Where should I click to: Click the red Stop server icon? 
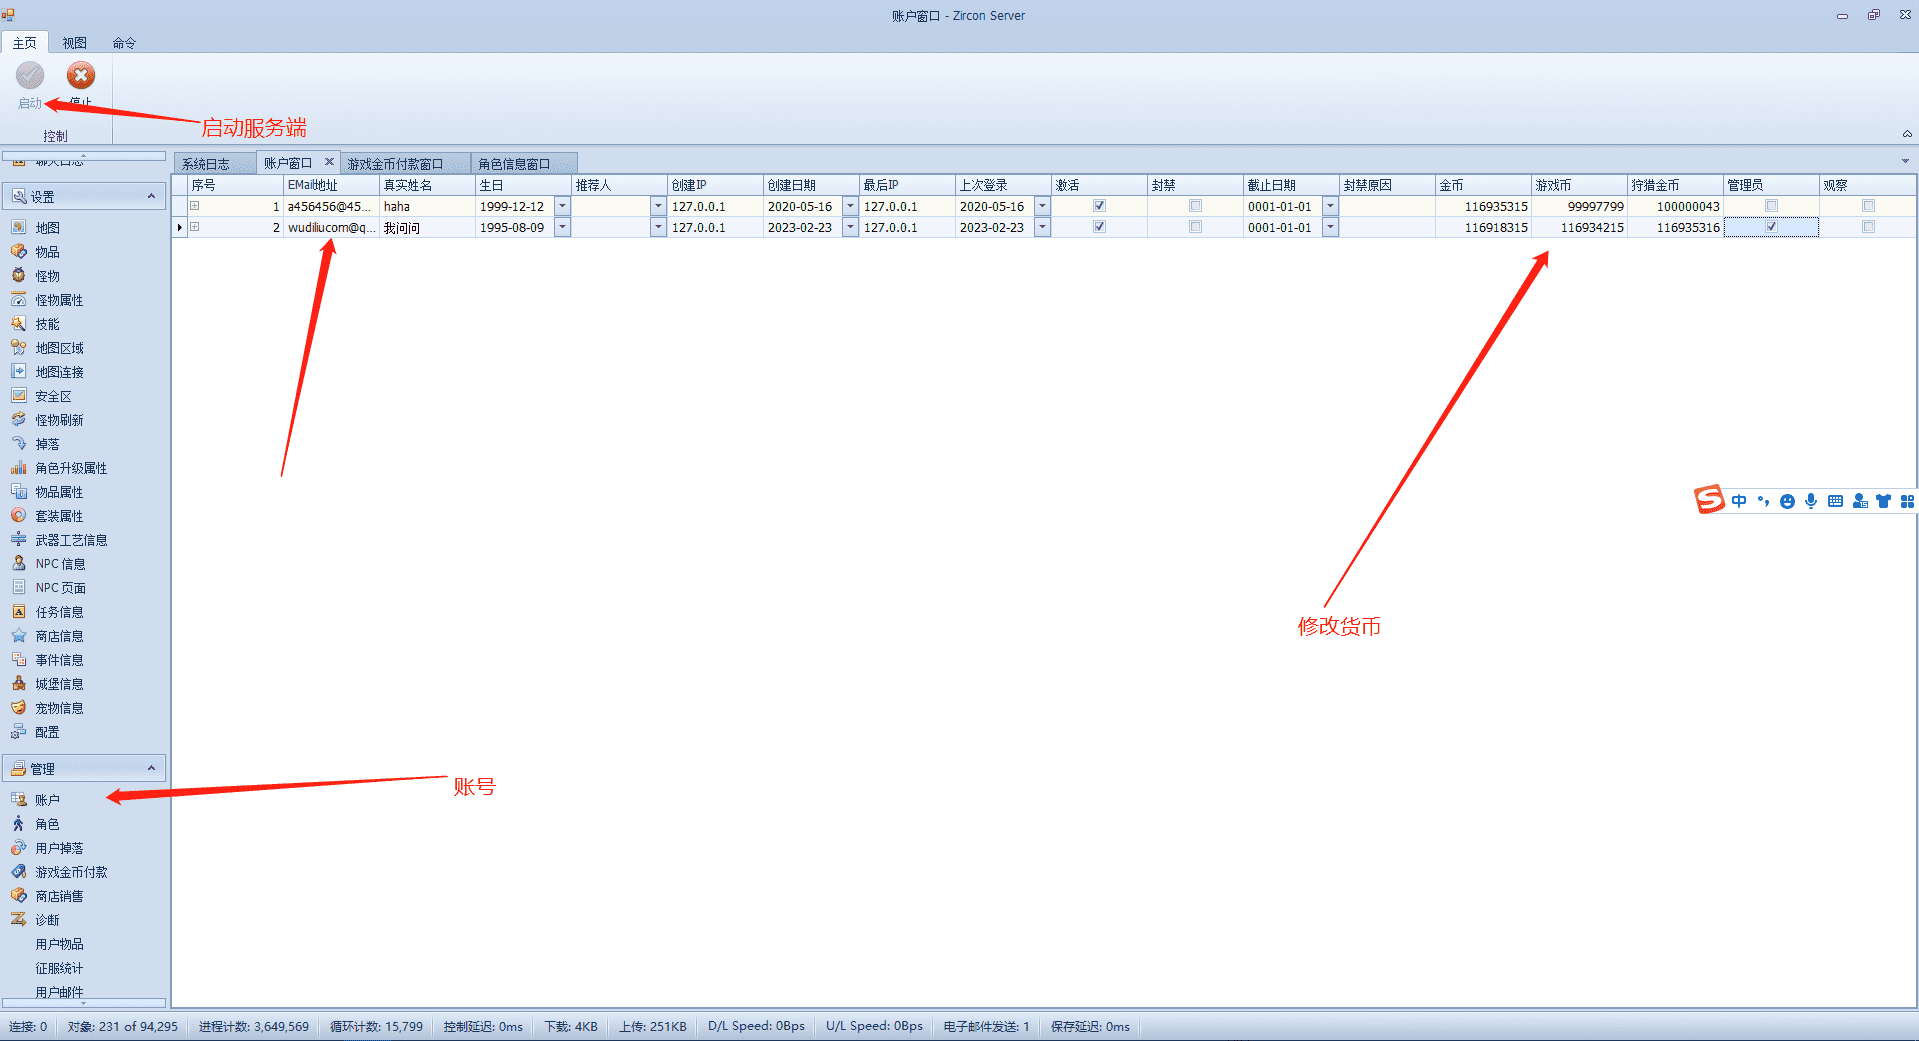coord(81,75)
